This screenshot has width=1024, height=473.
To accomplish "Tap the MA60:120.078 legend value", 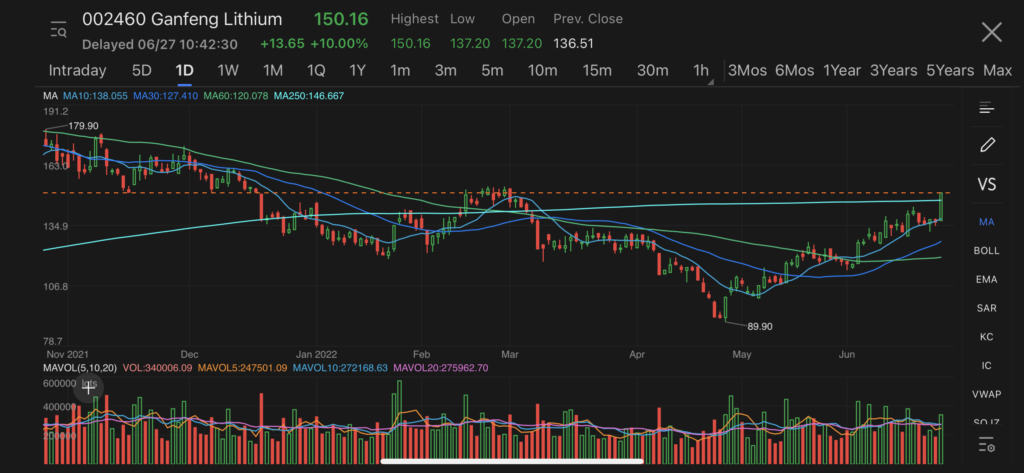I will (236, 96).
